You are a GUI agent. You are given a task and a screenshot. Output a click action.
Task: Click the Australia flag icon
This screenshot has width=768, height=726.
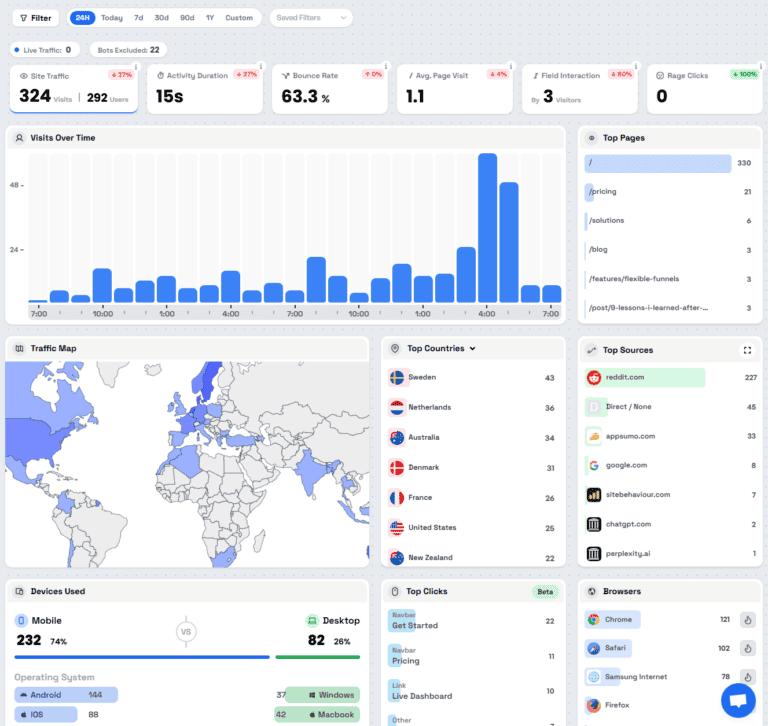[397, 437]
